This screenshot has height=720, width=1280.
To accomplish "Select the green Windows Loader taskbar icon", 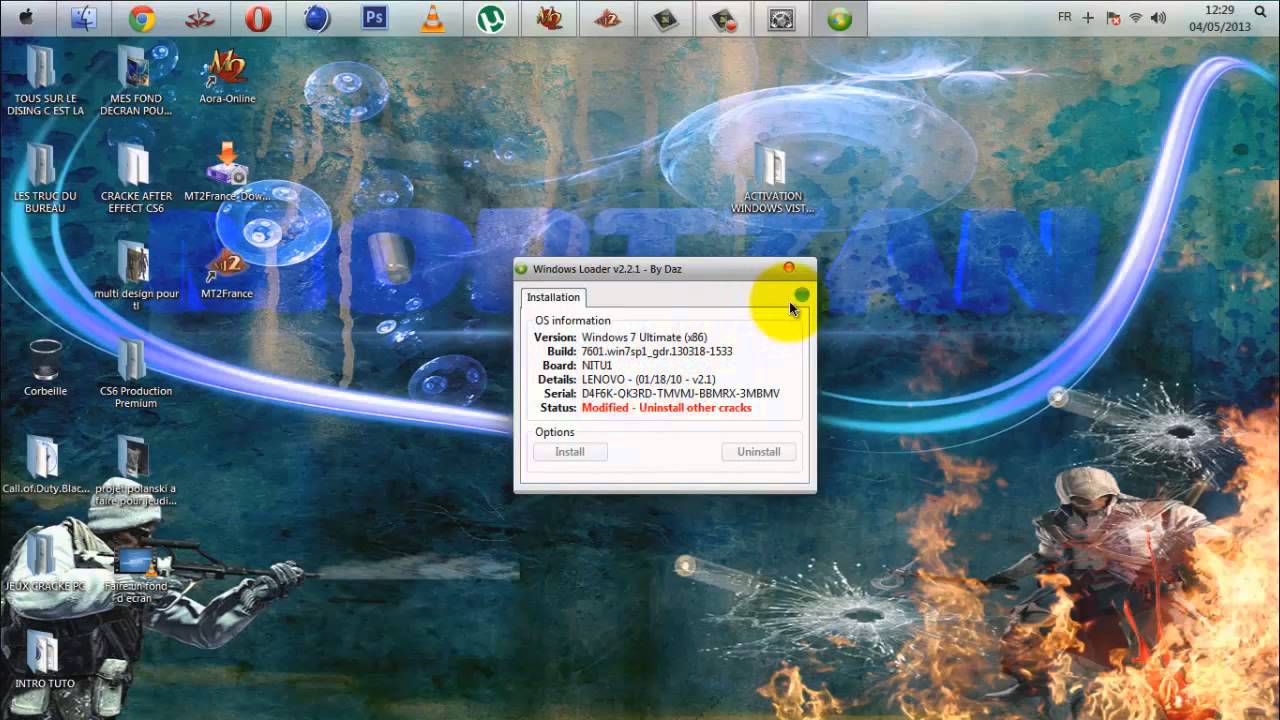I will (839, 18).
